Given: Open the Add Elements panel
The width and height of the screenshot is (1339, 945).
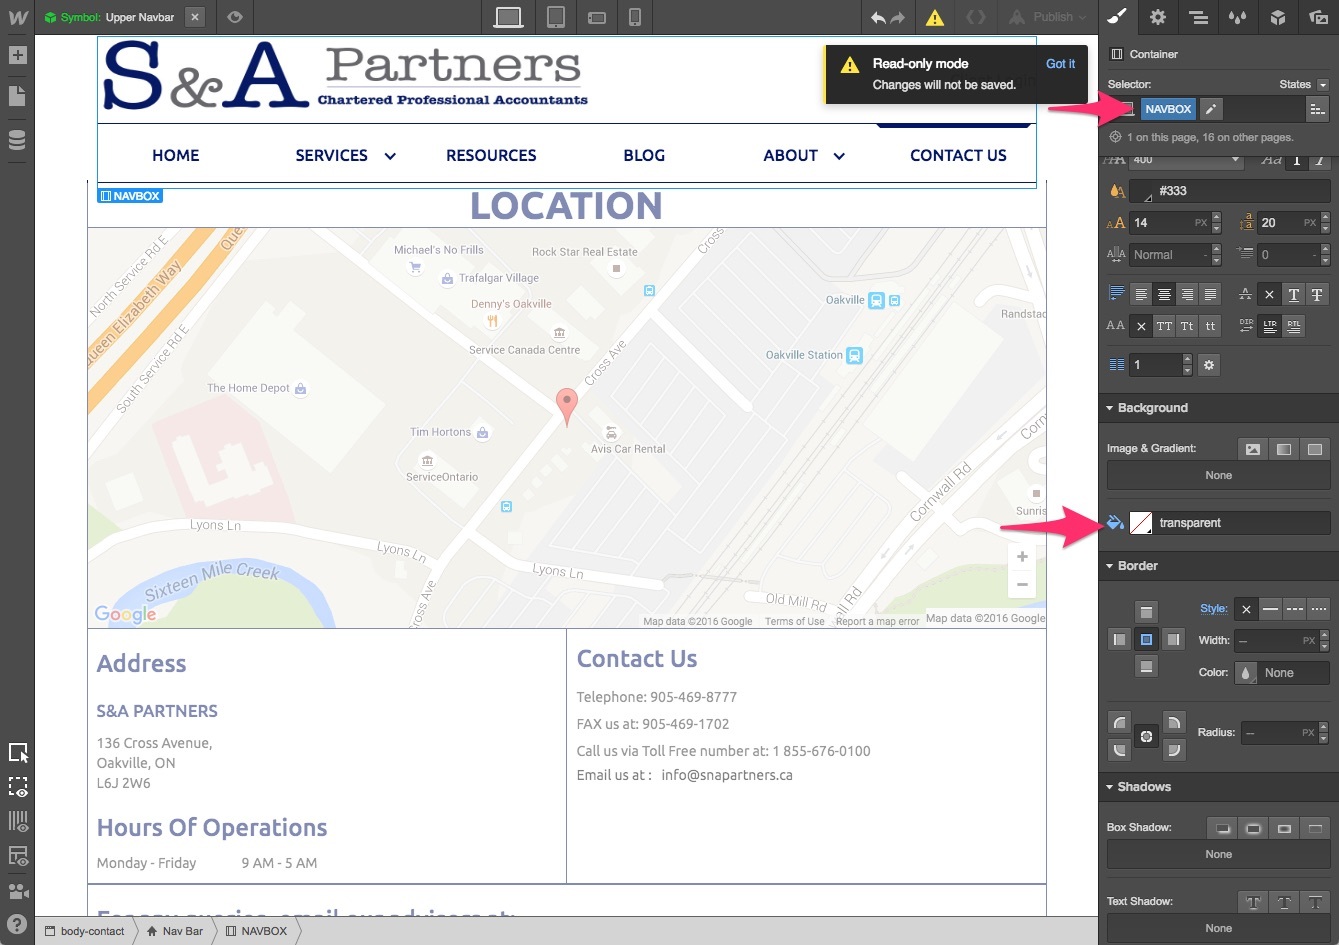Looking at the screenshot, I should (x=17, y=55).
